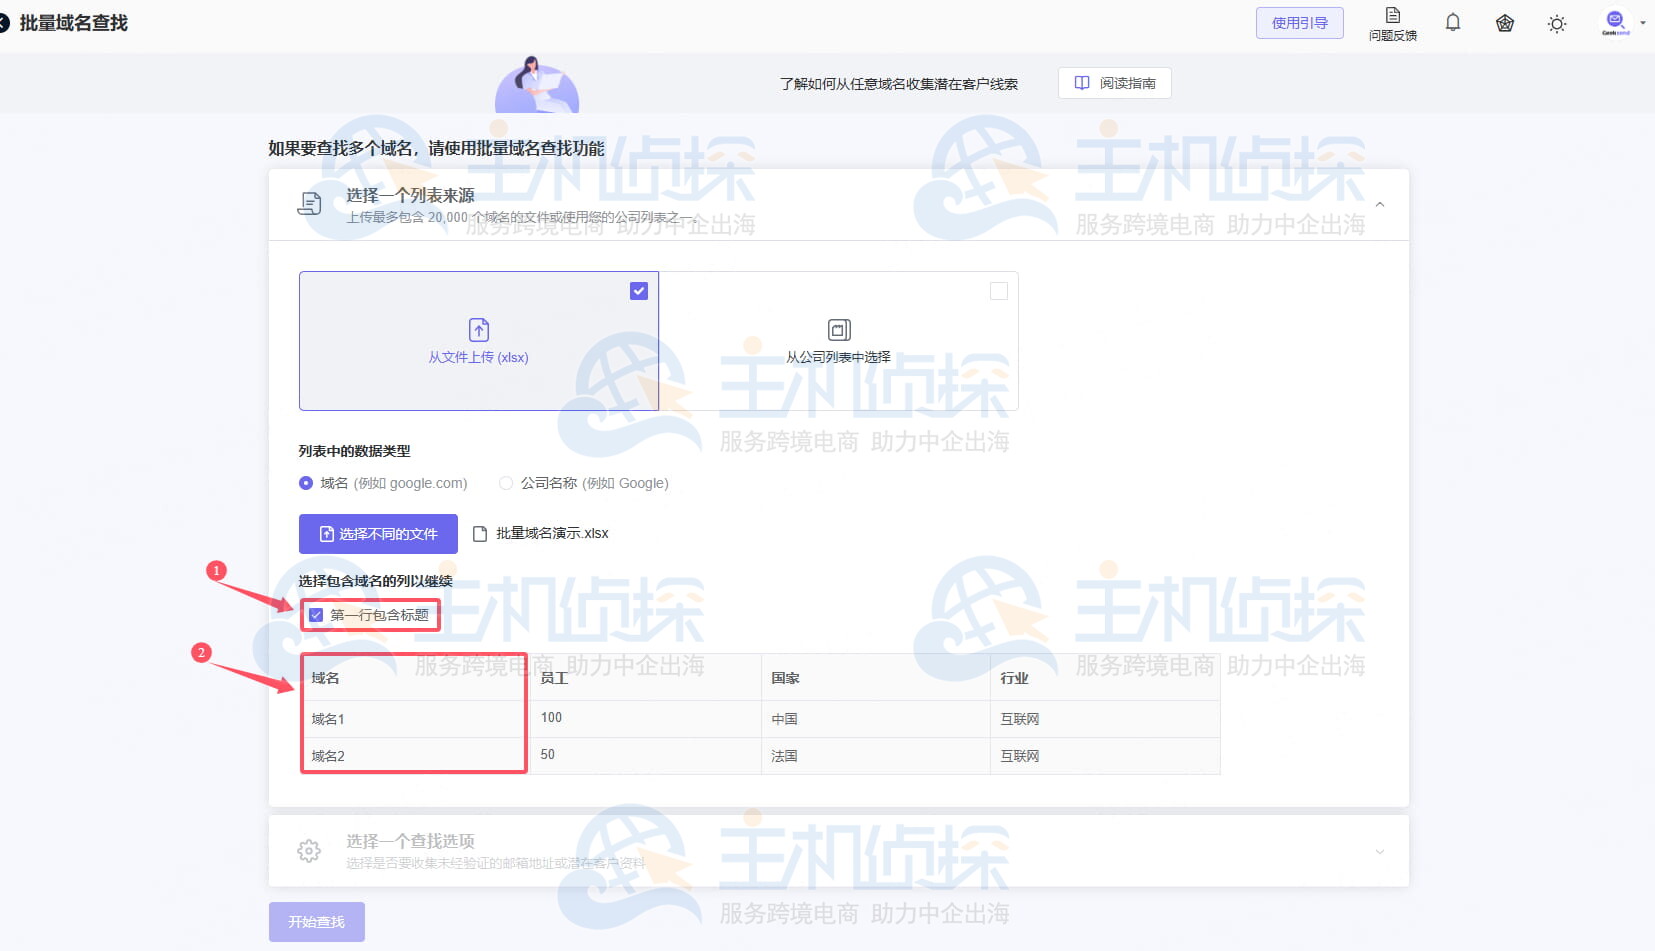Click the settings gear icon beside 选择一个查找选项
Viewport: 1655px width, 951px height.
point(309,851)
